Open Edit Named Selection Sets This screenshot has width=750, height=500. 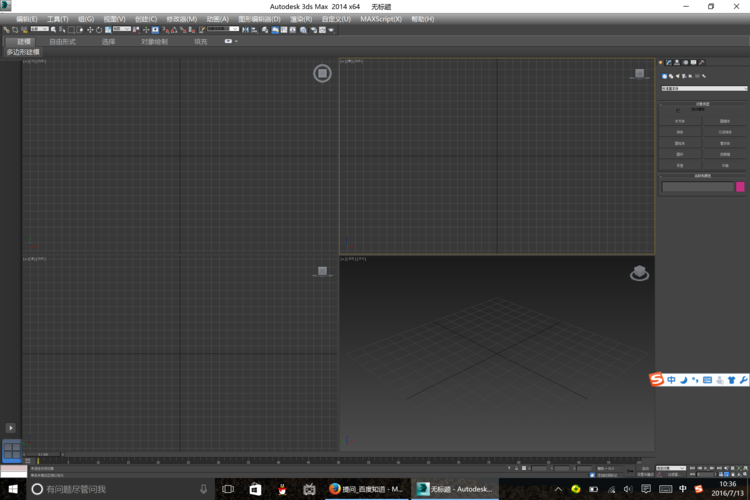(201, 30)
